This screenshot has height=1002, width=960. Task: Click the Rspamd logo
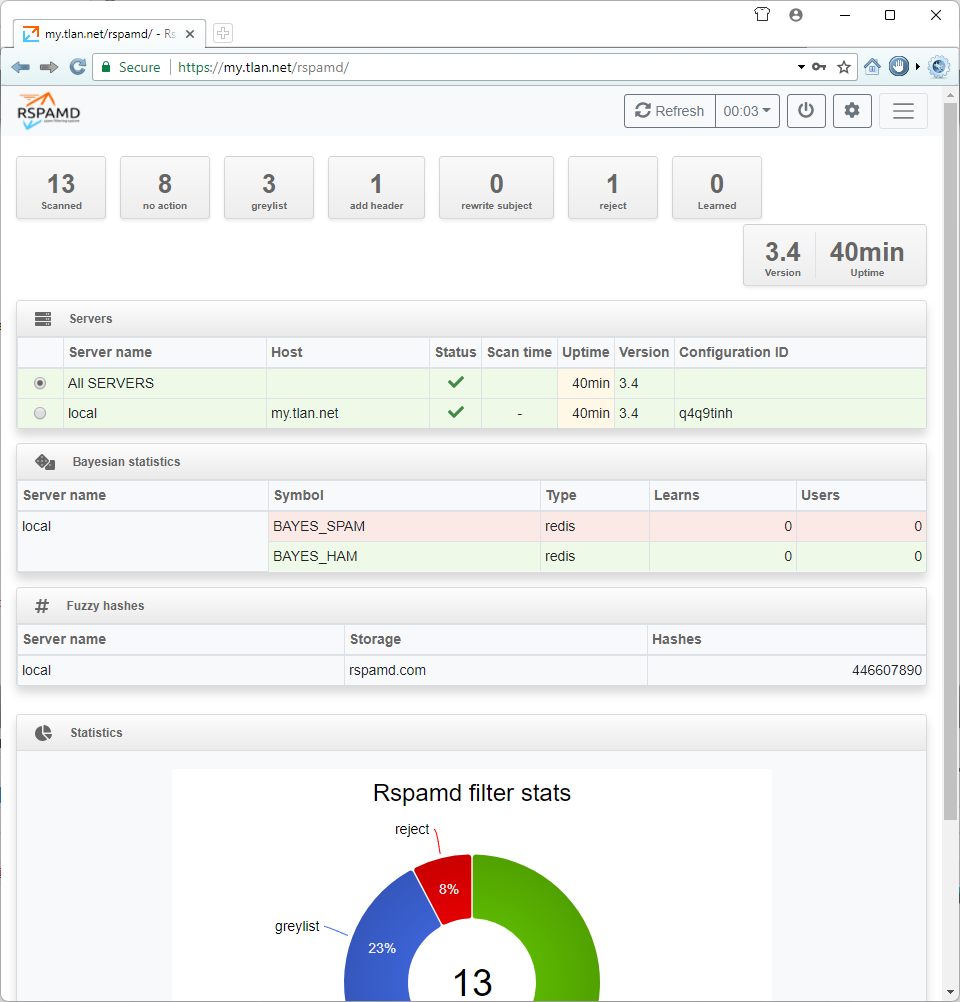[49, 111]
